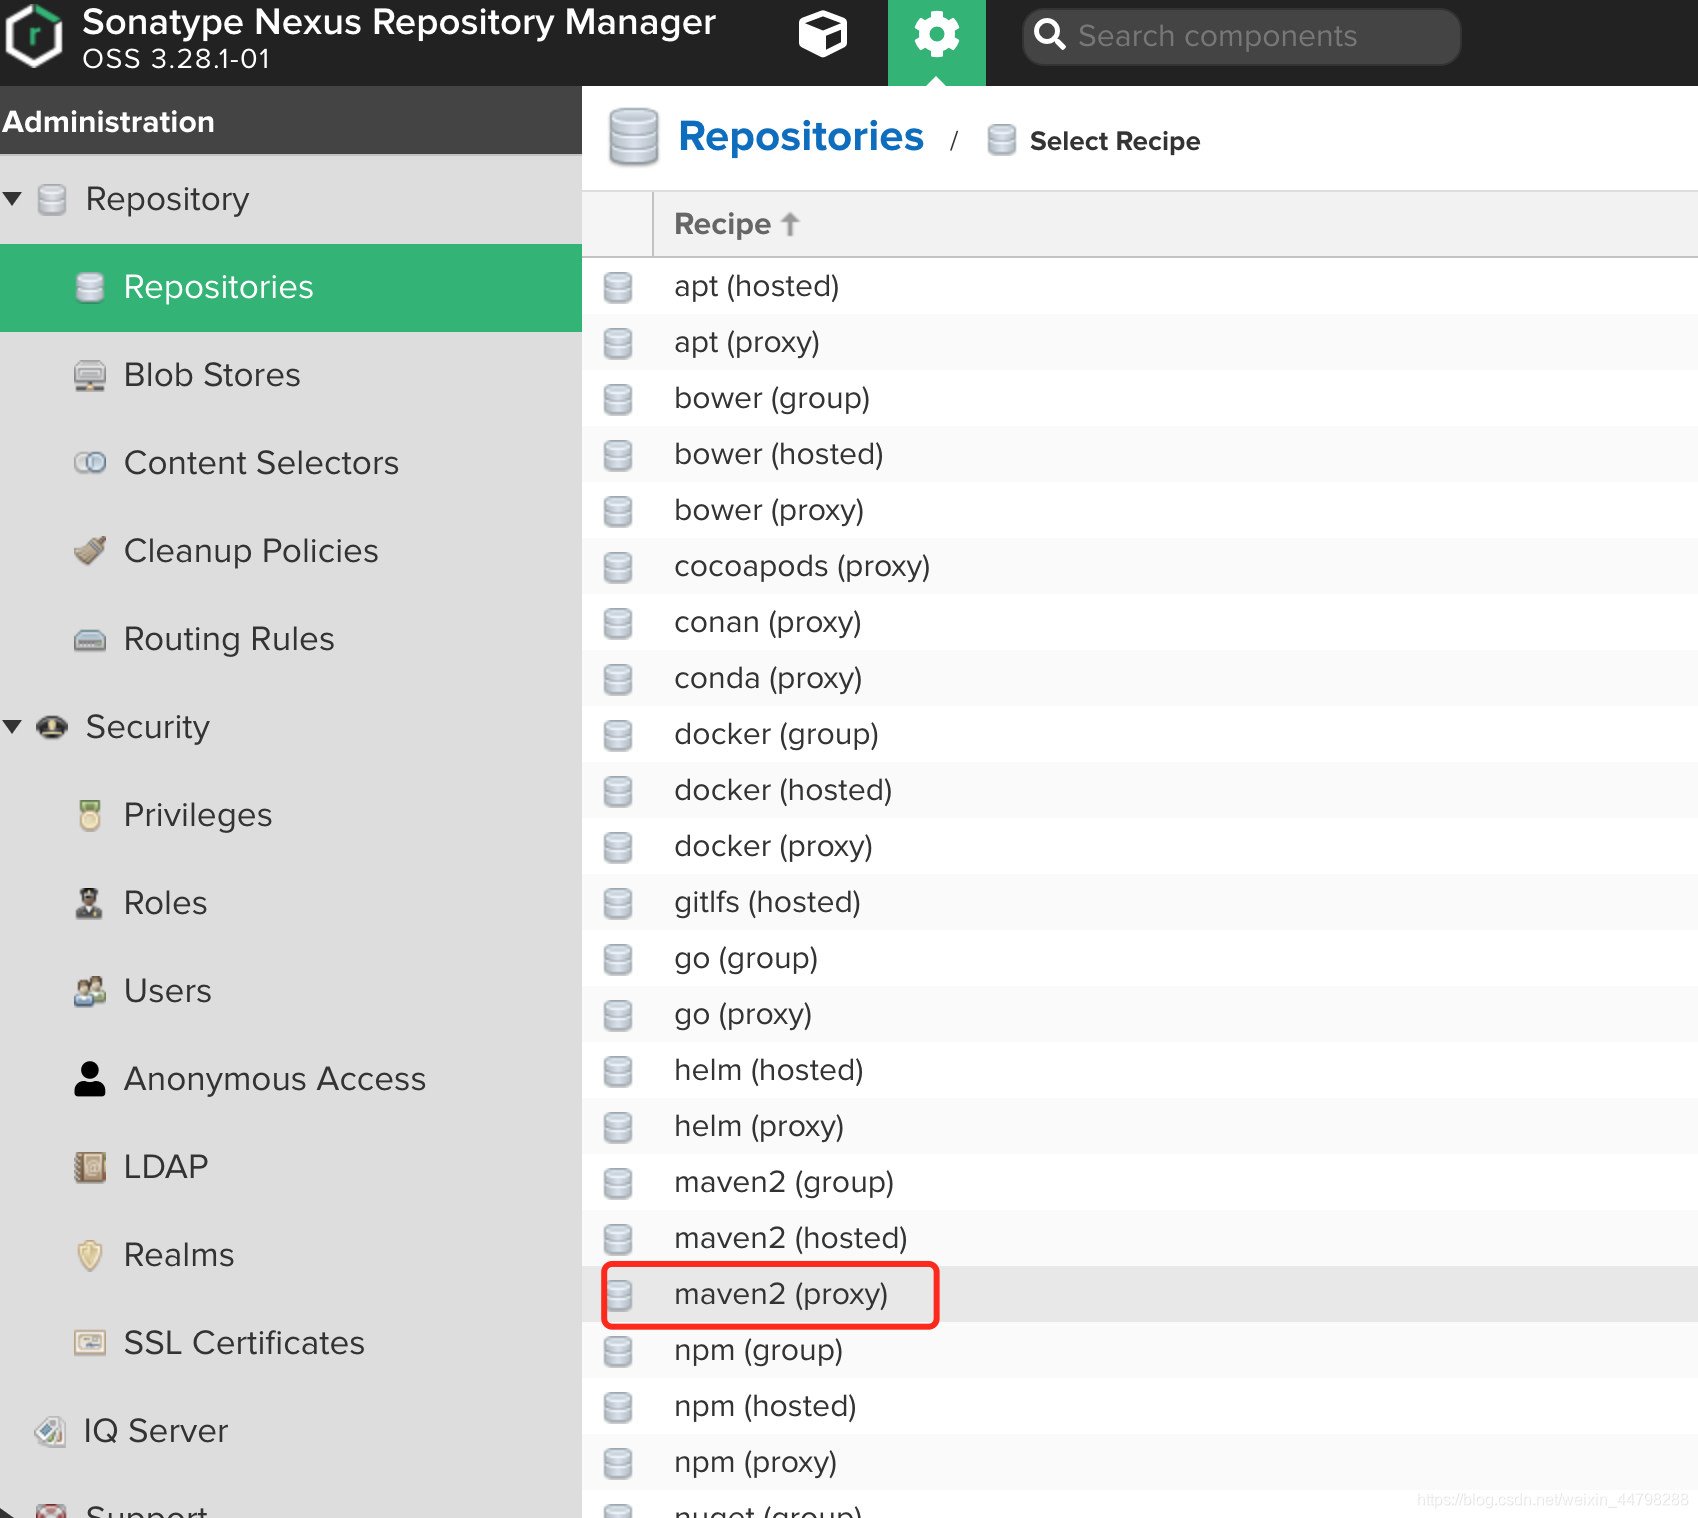Click the SSL Certificates icon
The height and width of the screenshot is (1518, 1698).
pyautogui.click(x=90, y=1343)
